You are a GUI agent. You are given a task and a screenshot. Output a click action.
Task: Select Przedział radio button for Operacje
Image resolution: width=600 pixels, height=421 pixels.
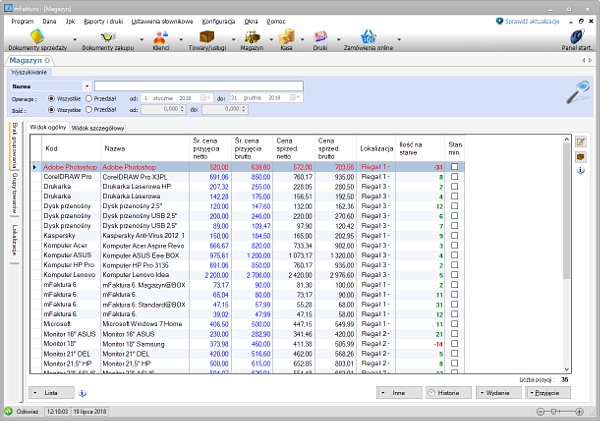tap(88, 99)
